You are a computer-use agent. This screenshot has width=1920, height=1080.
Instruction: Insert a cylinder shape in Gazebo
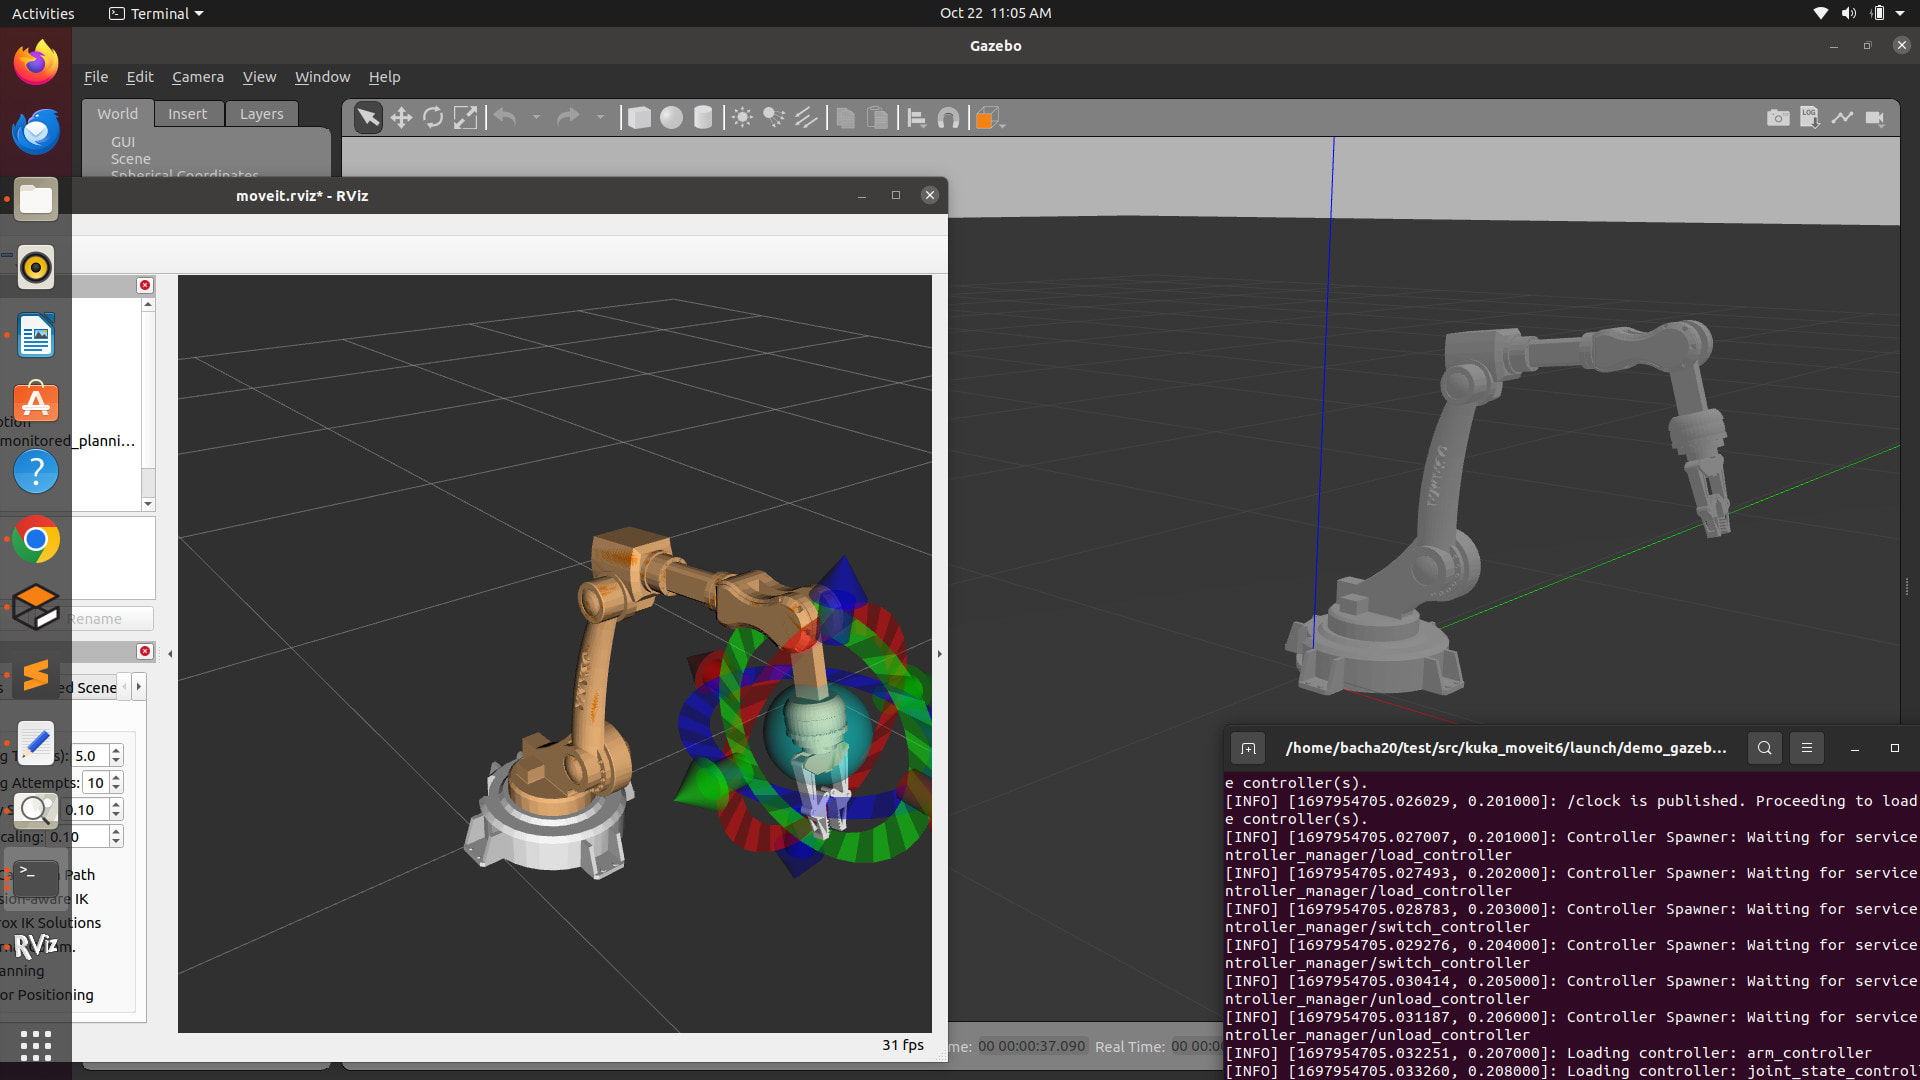click(x=703, y=118)
